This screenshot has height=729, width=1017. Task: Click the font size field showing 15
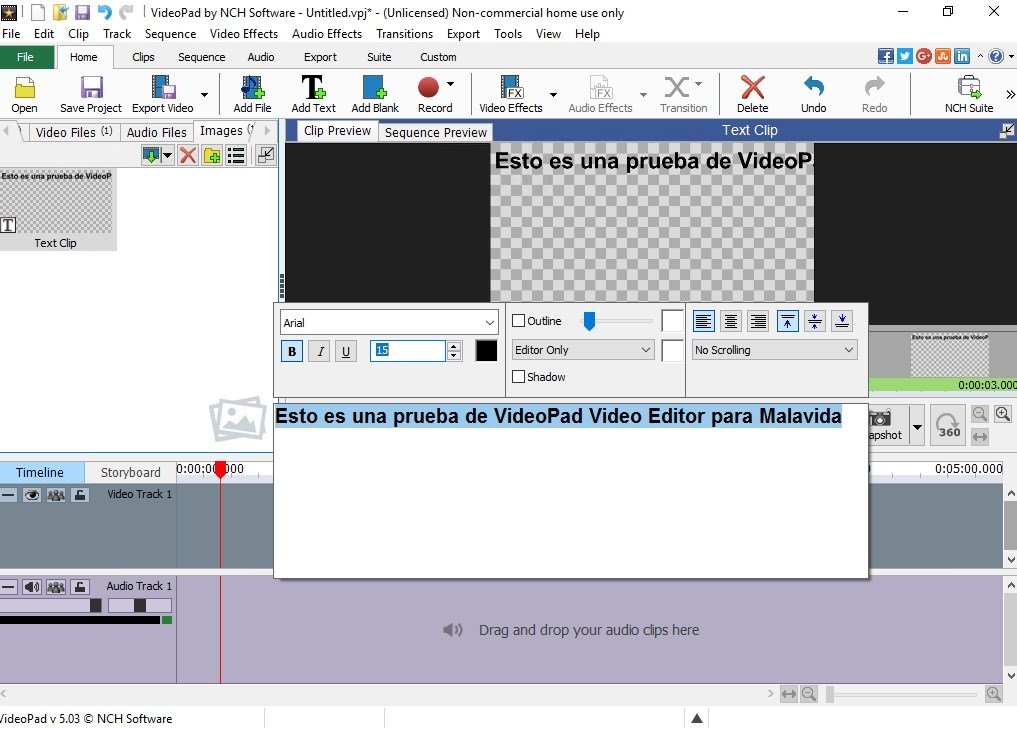point(407,351)
